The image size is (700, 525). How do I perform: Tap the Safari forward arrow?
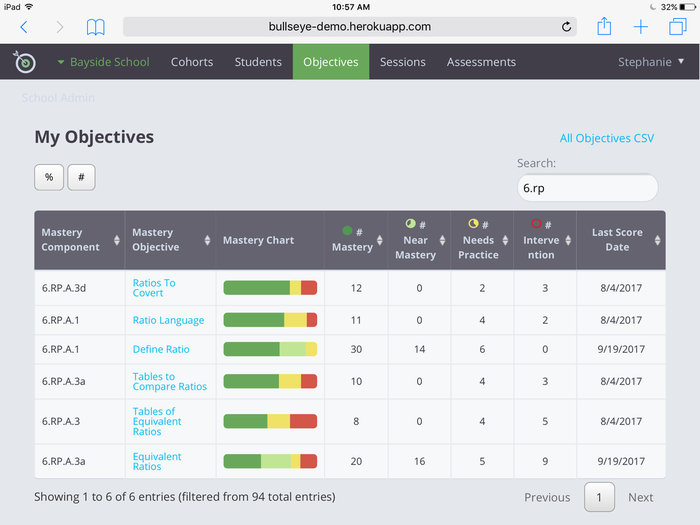click(60, 27)
